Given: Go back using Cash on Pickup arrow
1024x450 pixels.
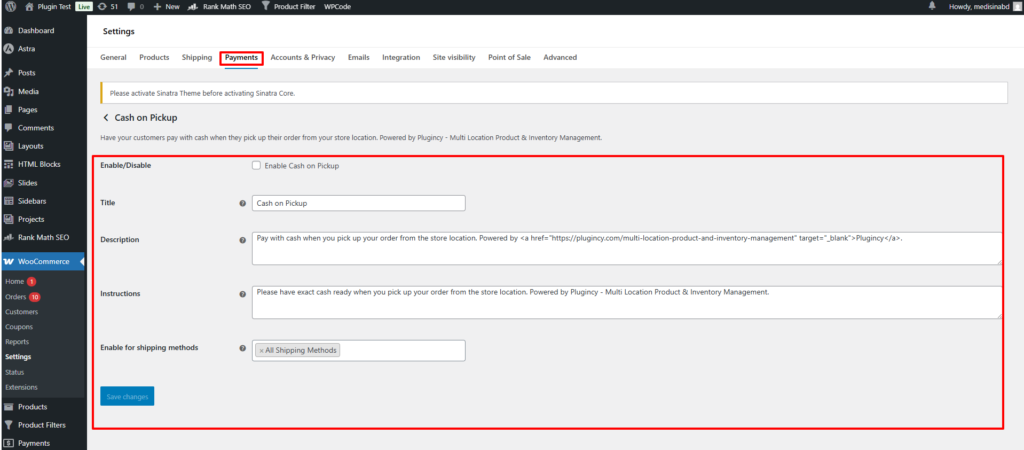Looking at the screenshot, I should coord(106,118).
